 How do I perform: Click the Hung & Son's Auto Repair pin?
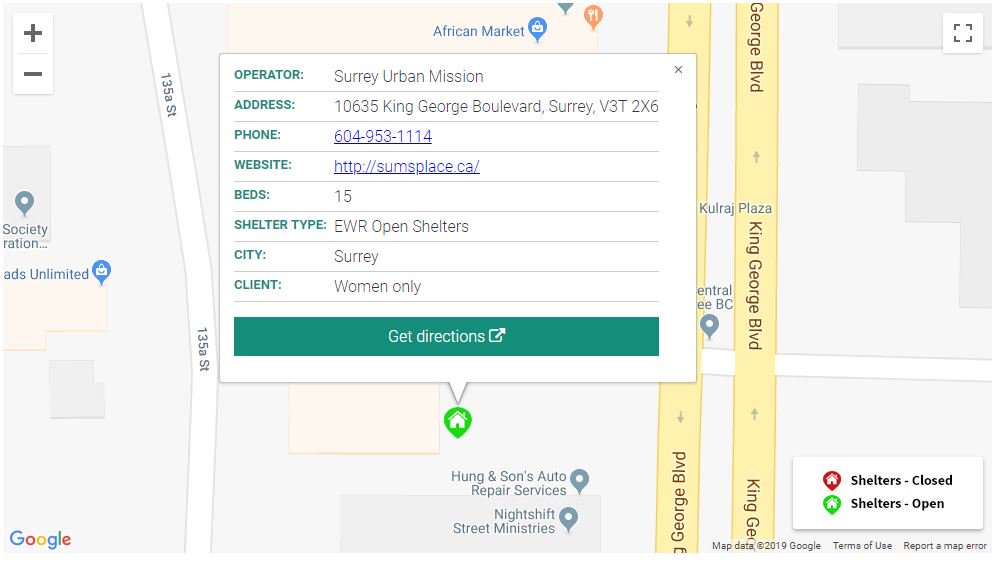click(x=579, y=481)
